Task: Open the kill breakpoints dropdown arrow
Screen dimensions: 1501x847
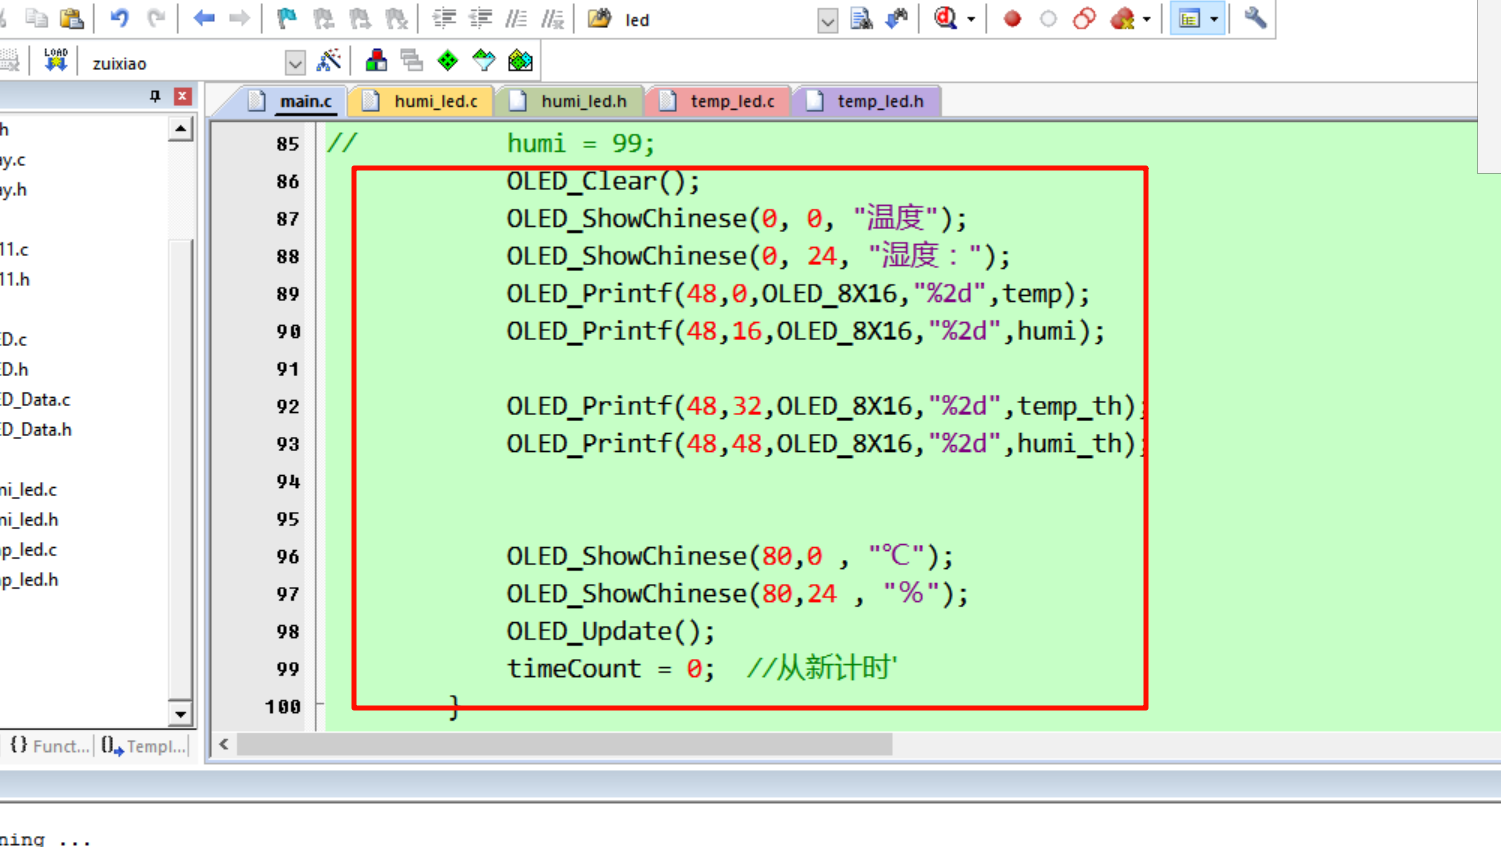Action: (1146, 19)
